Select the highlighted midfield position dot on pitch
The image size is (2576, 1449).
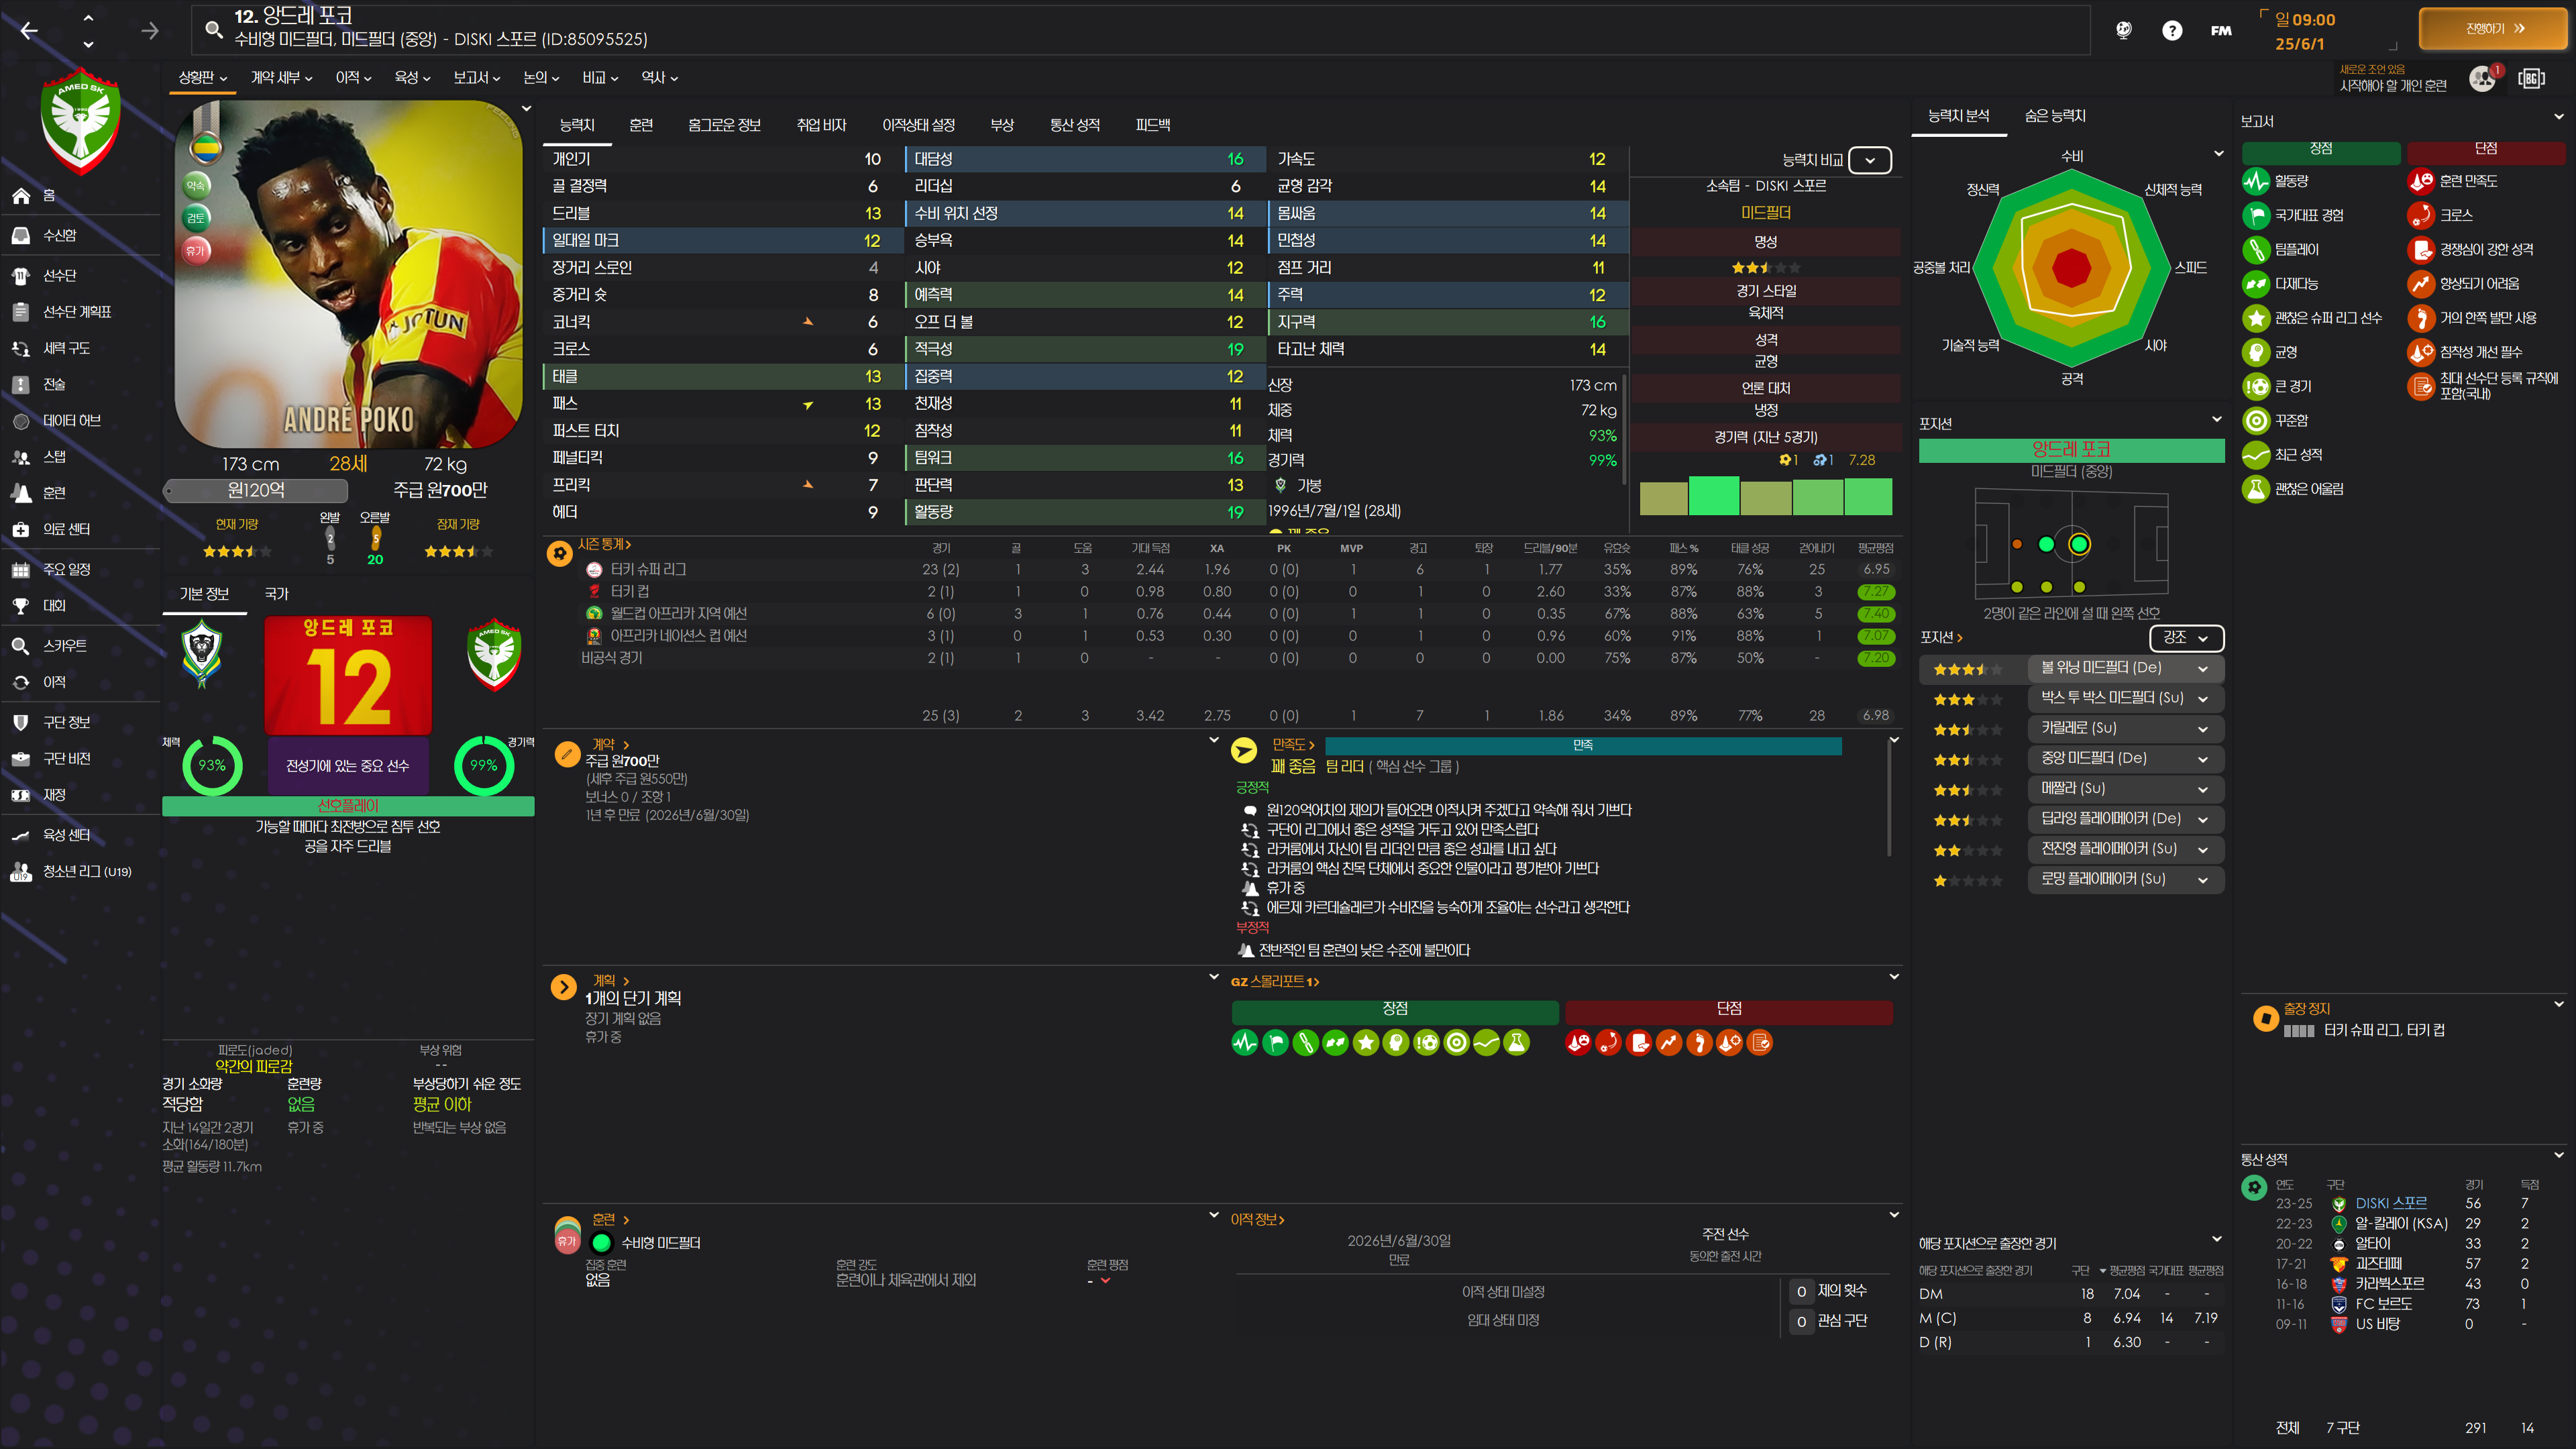pos(2079,544)
